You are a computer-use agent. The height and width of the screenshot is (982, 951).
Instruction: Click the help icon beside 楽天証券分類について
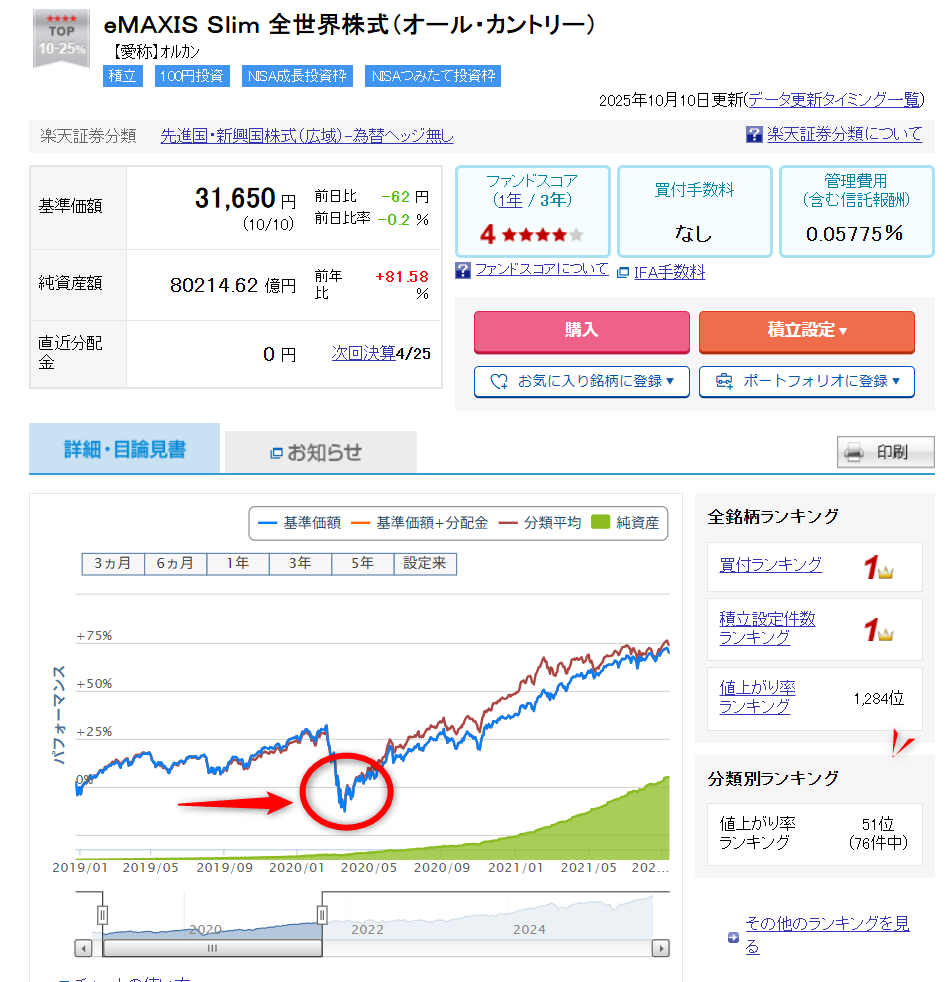(755, 135)
